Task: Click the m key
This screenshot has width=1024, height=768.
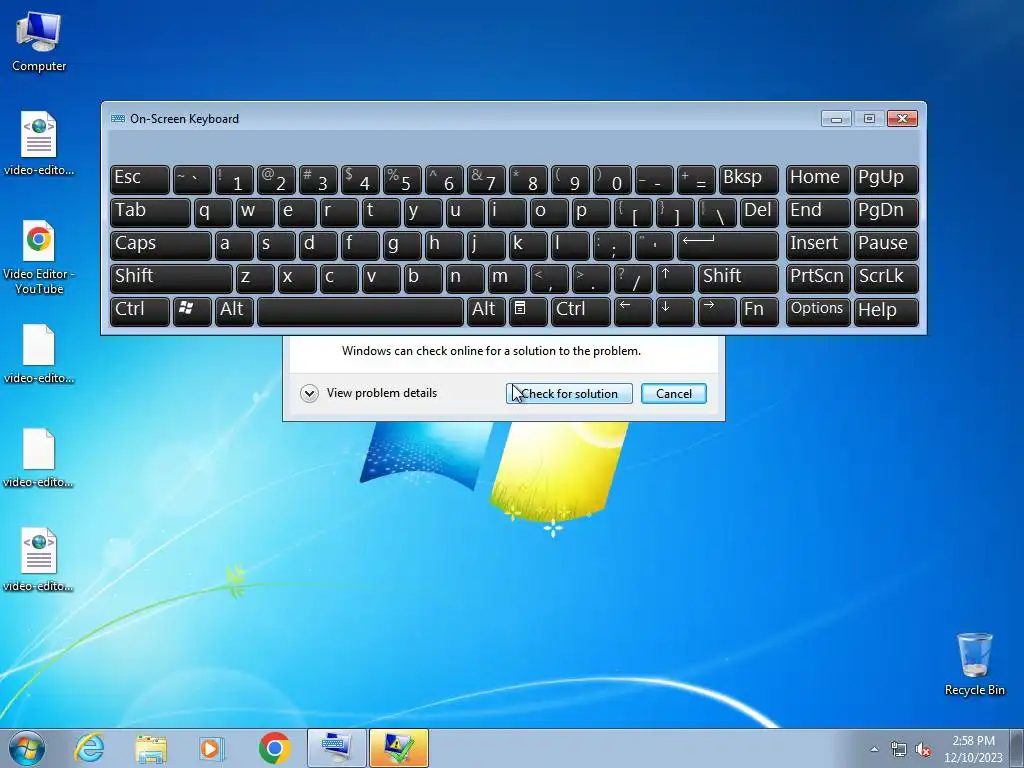Action: [507, 278]
